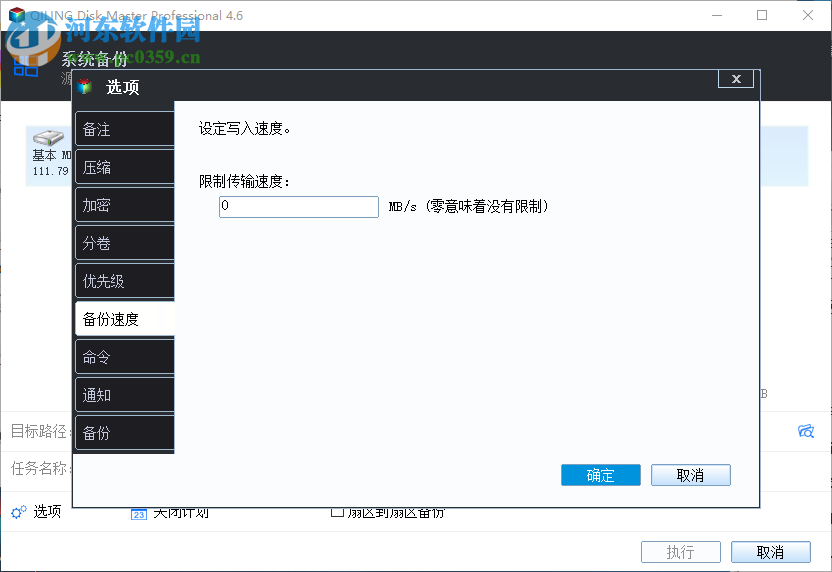Open the 备份 tab at bottom of sidebar
This screenshot has height=572, width=832.
(x=125, y=433)
